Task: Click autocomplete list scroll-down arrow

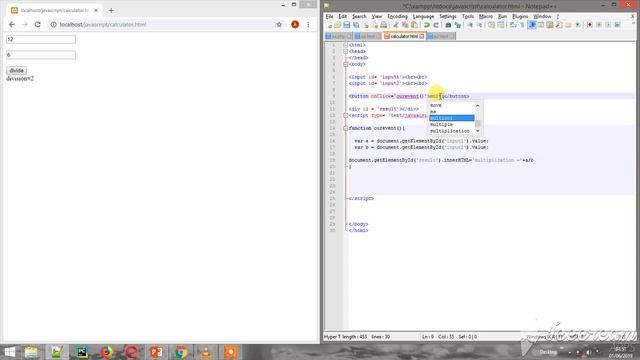Action: click(478, 131)
